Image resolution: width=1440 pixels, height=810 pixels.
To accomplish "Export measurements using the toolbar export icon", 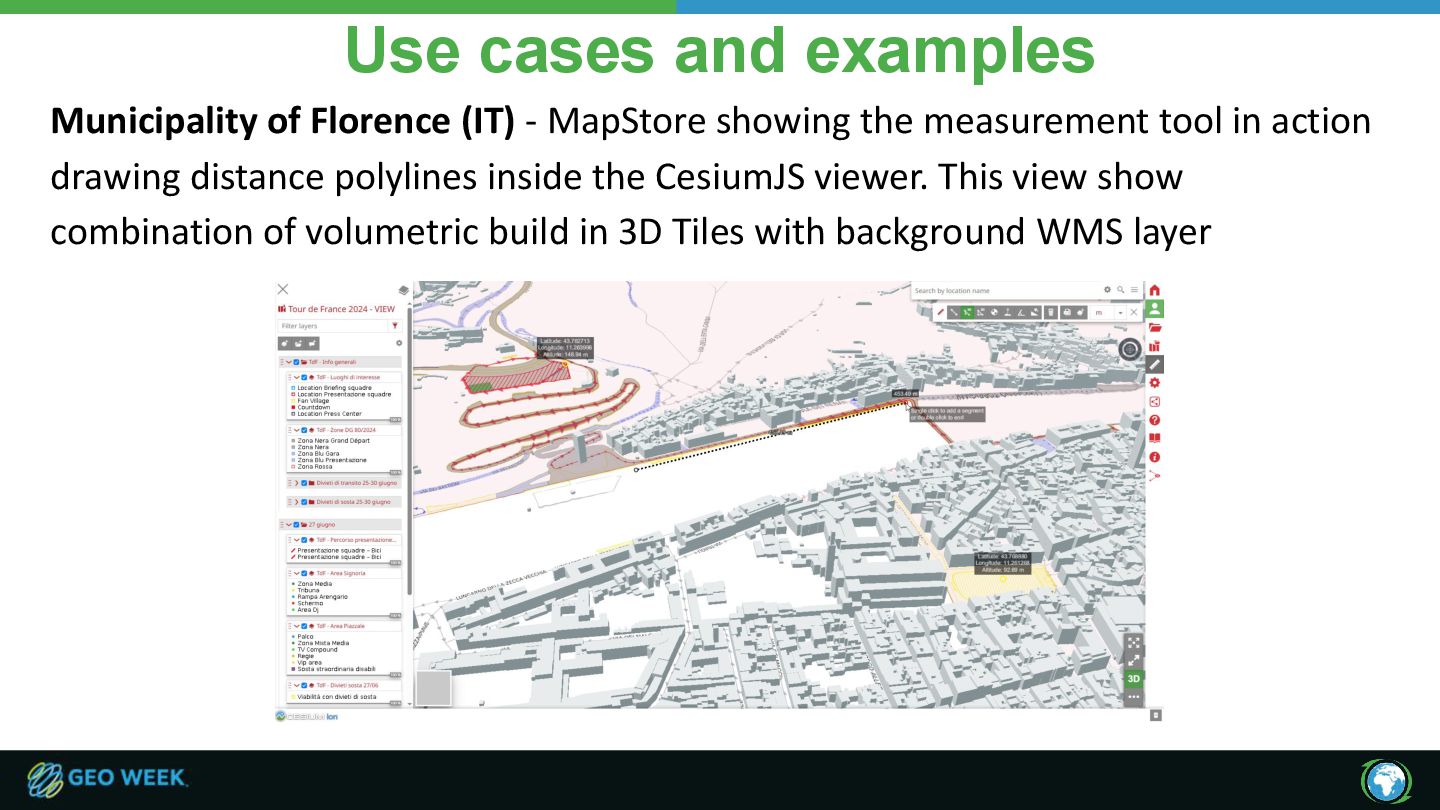I will coord(1067,312).
